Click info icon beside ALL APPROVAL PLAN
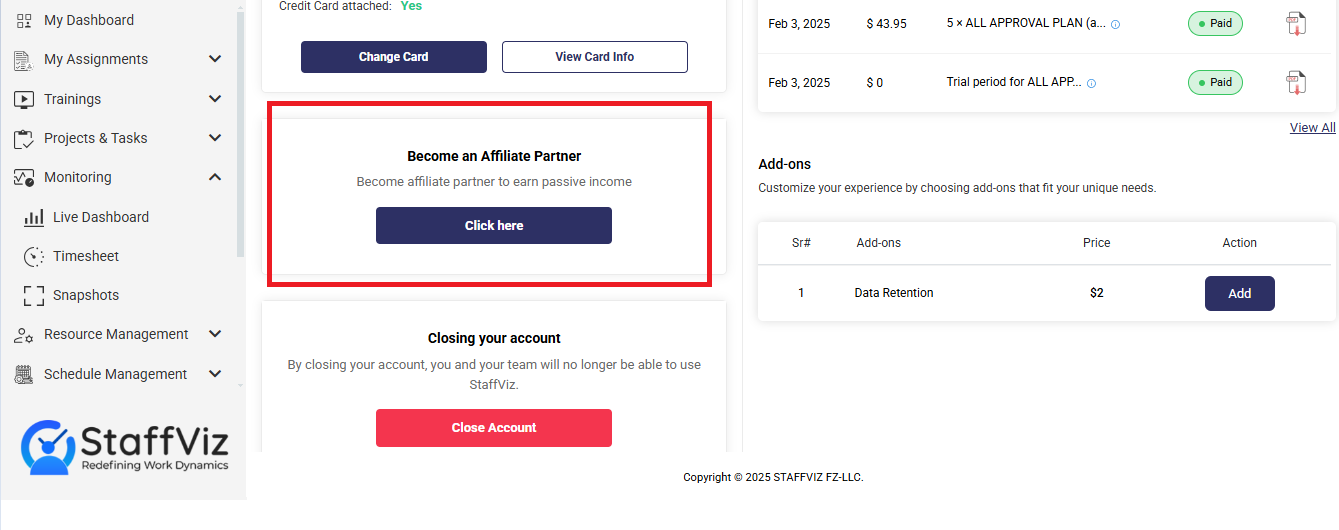The image size is (1339, 530). 1116,24
